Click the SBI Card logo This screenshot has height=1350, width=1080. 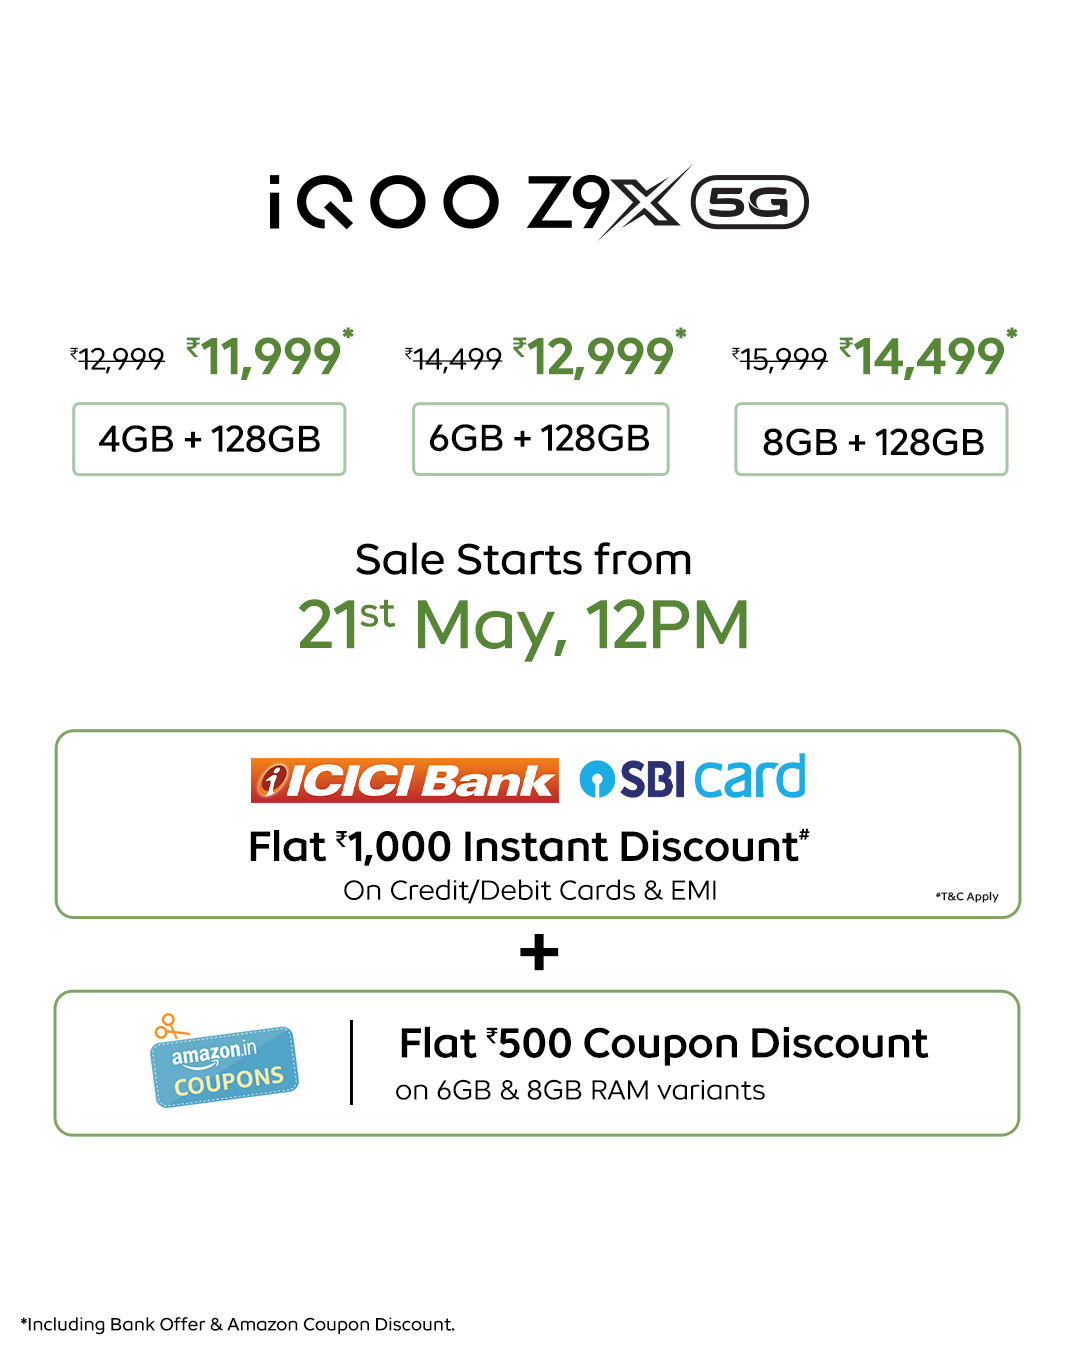click(693, 778)
